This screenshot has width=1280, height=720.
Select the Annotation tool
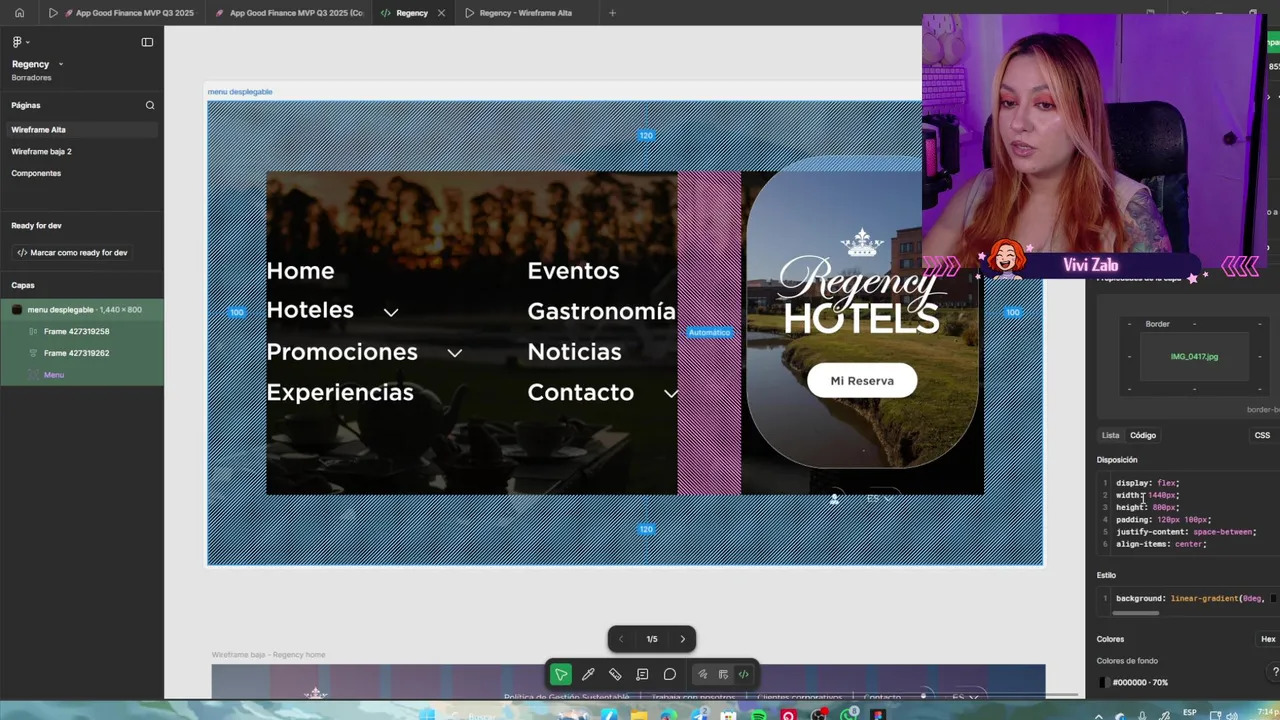click(642, 675)
